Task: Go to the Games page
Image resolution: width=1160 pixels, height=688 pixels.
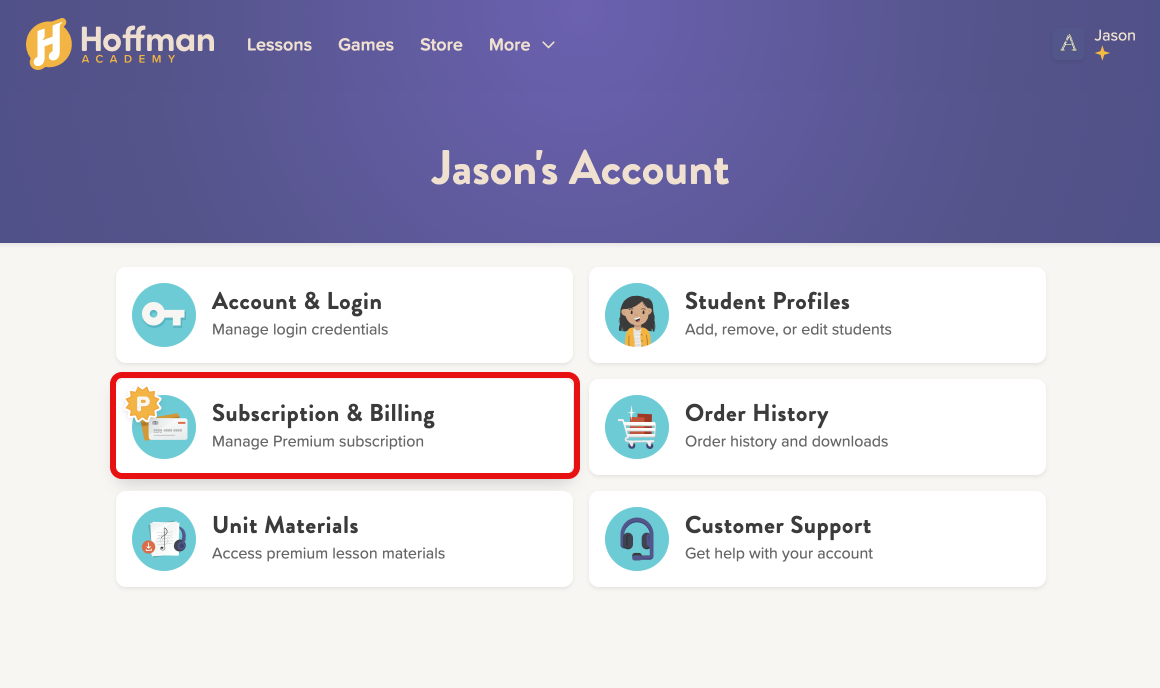Action: 366,45
